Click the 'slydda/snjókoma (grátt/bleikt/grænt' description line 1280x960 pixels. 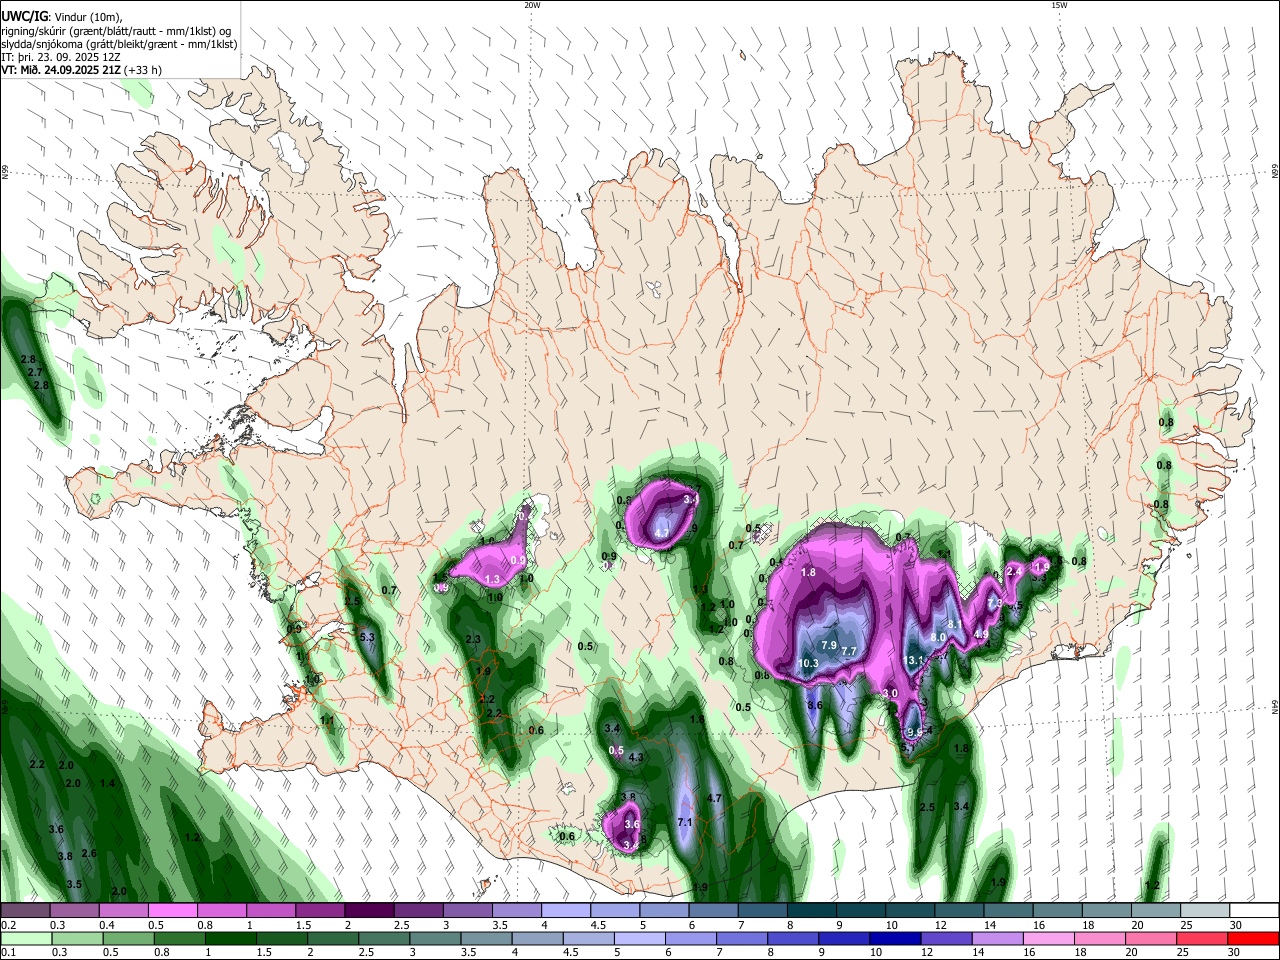119,44
